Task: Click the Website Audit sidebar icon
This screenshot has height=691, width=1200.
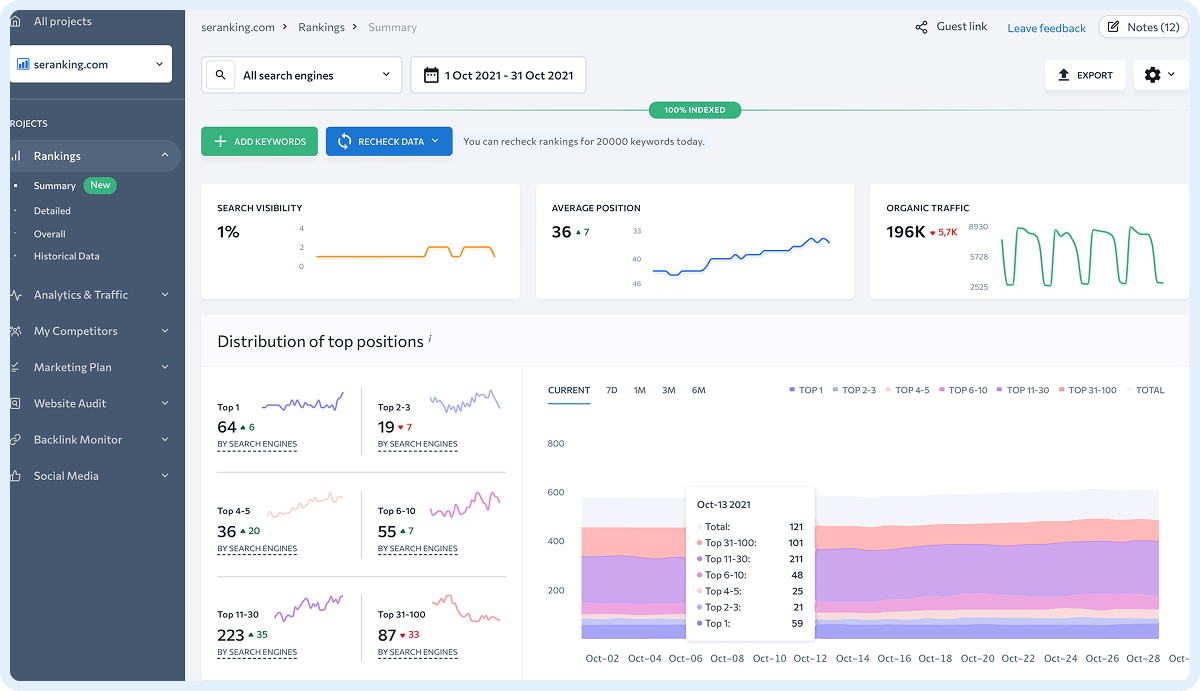Action: [15, 403]
